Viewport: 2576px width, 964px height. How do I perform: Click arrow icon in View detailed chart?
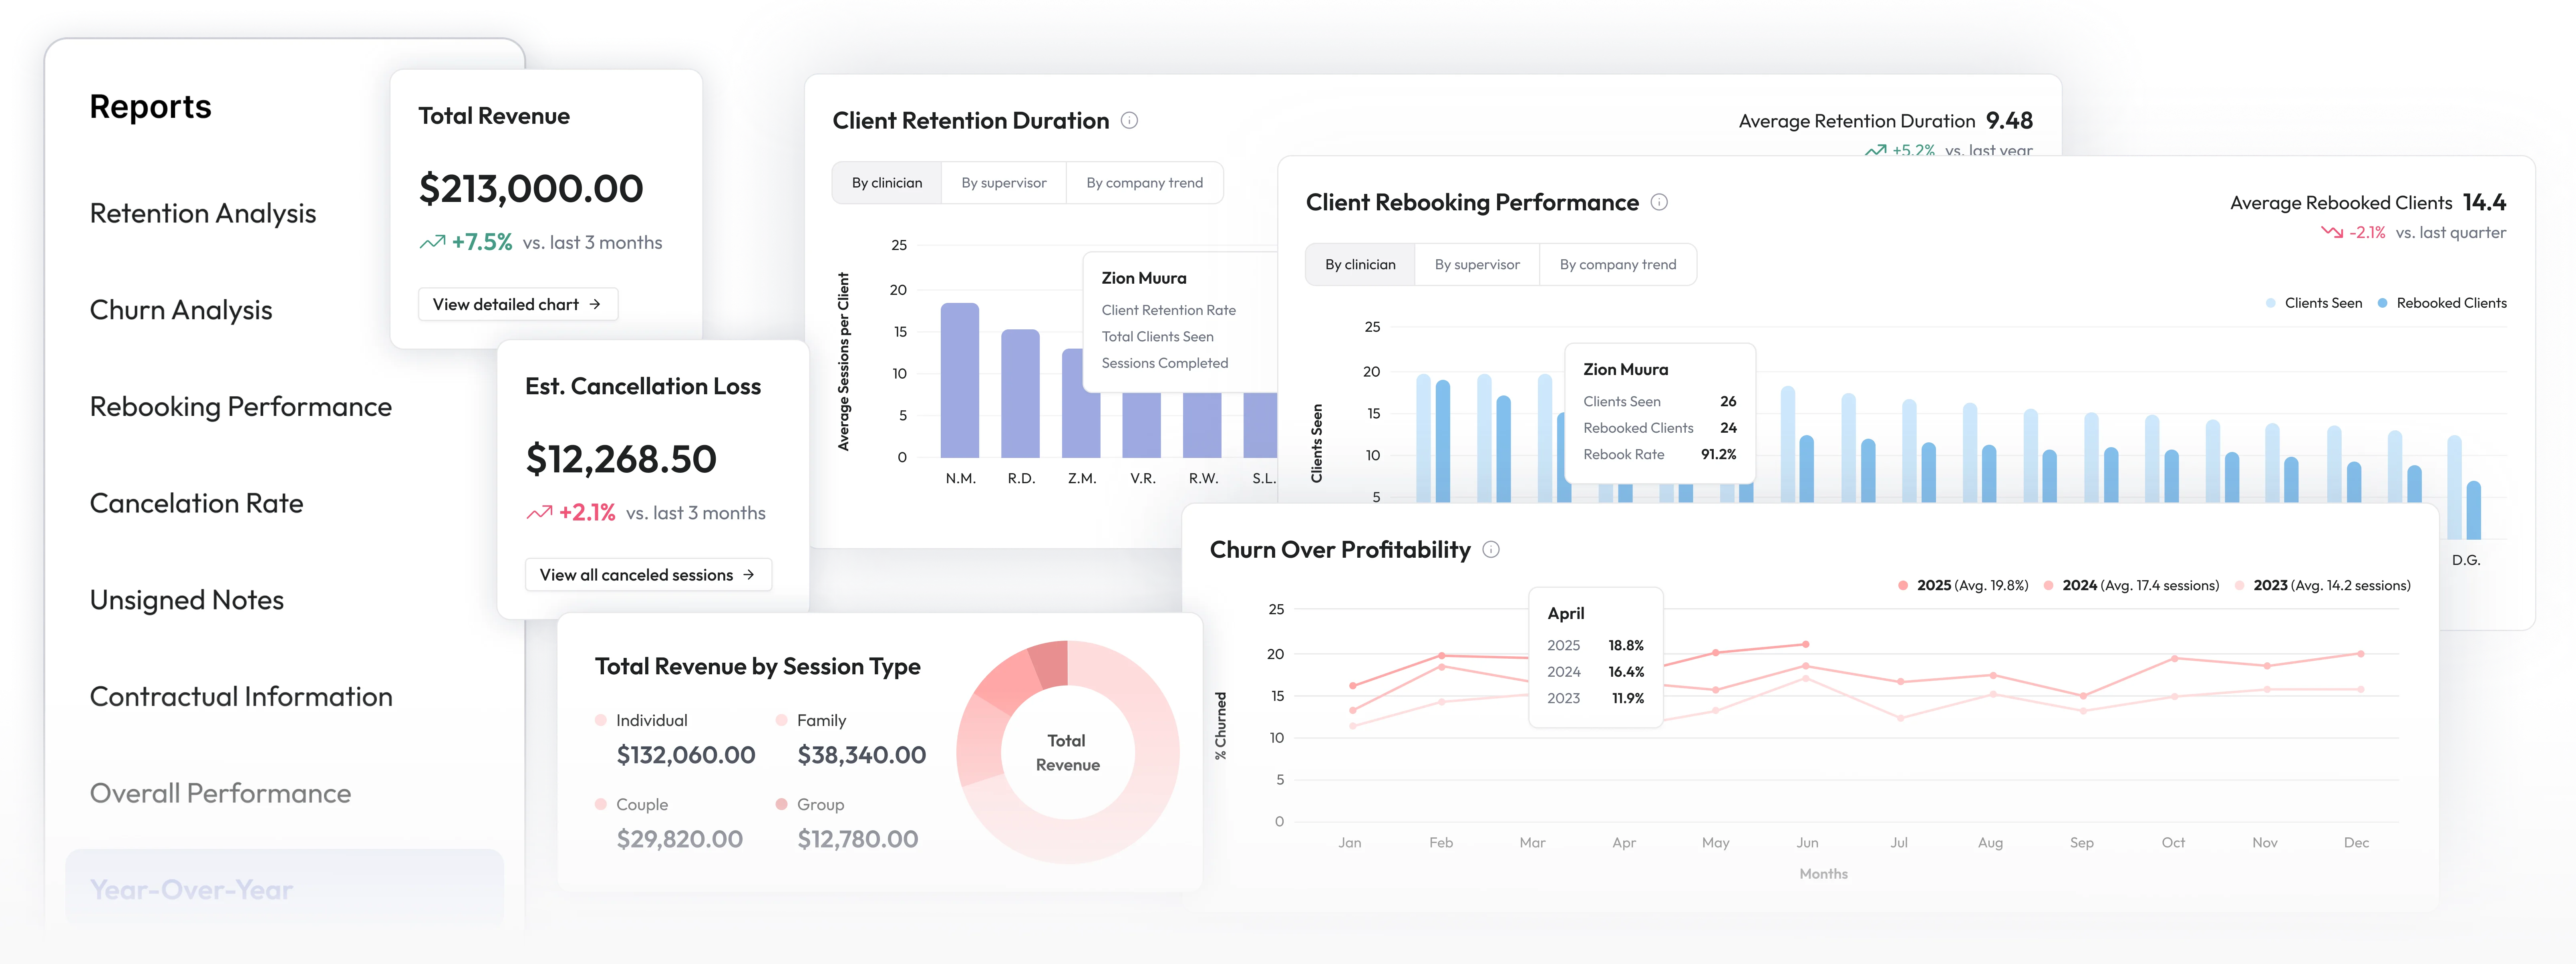[595, 304]
